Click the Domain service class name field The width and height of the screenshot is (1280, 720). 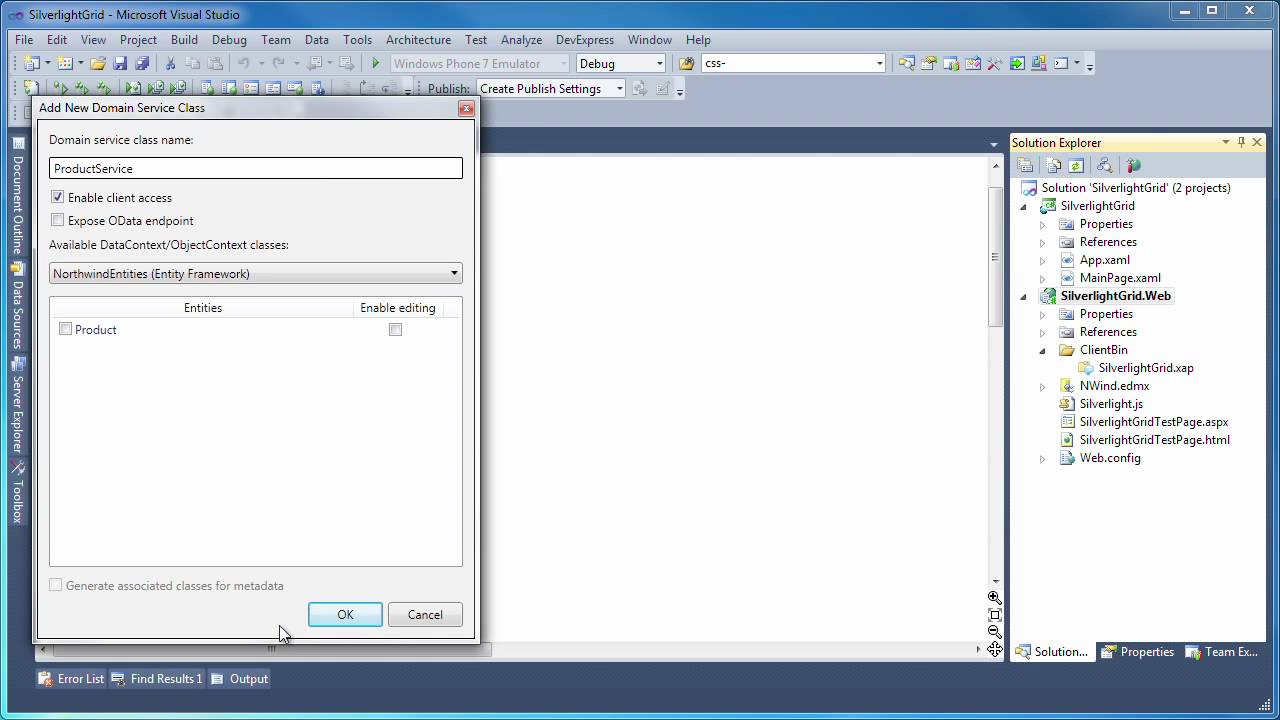(x=256, y=168)
